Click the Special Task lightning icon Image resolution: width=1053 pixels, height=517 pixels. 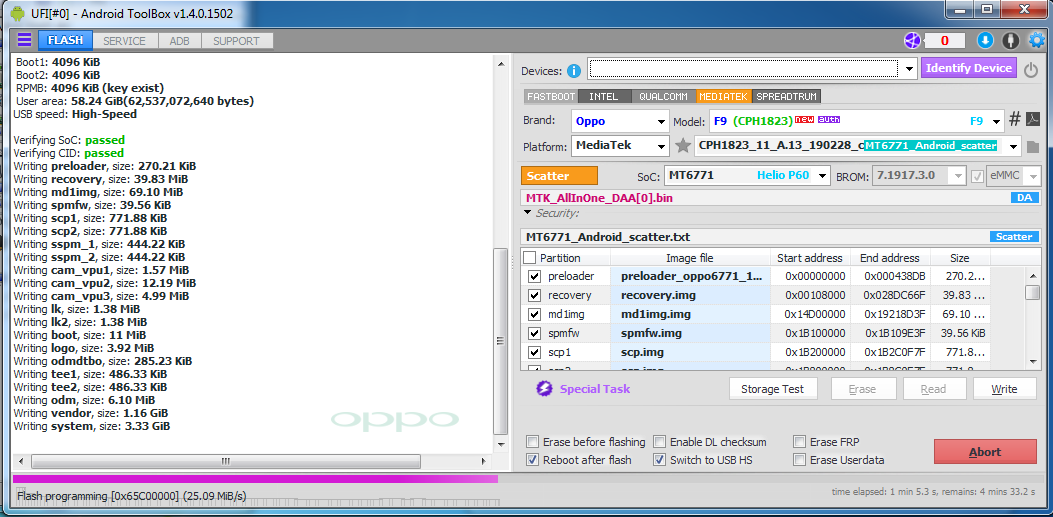(x=544, y=389)
